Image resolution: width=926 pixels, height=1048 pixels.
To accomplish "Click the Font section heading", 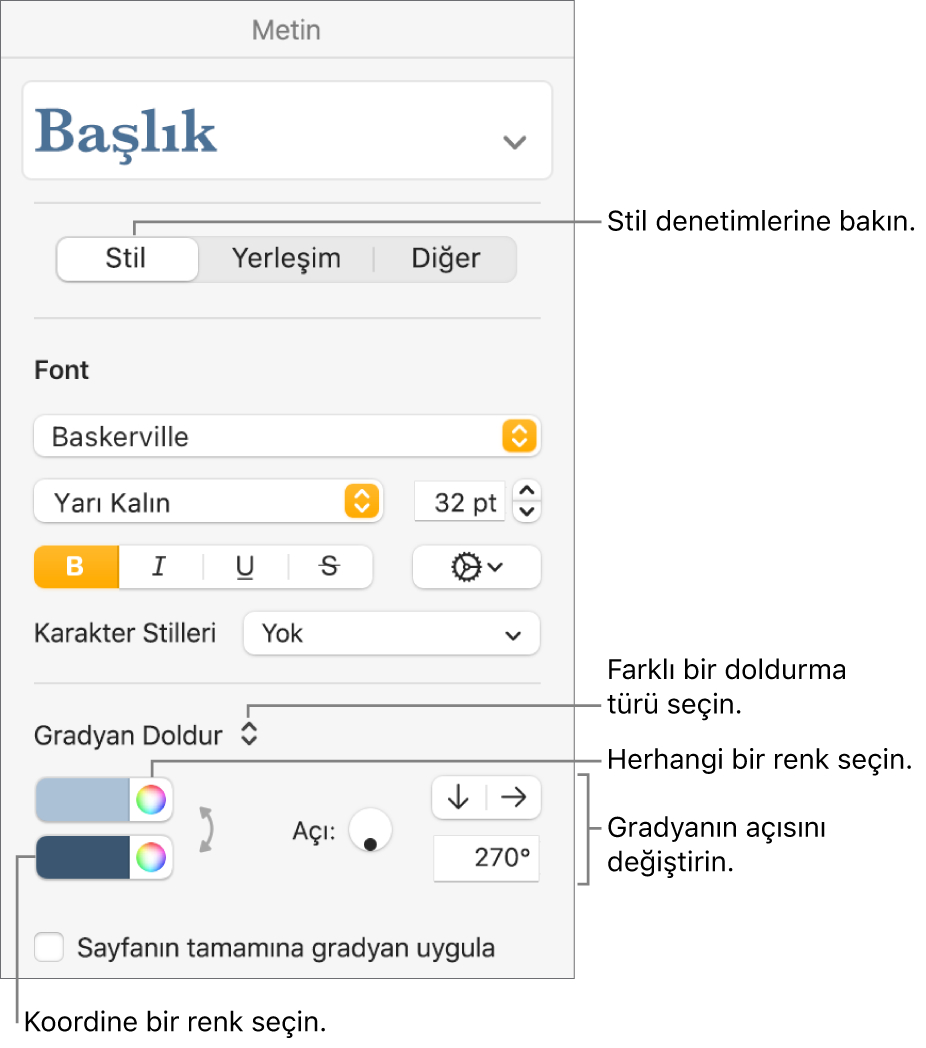I will 62,370.
